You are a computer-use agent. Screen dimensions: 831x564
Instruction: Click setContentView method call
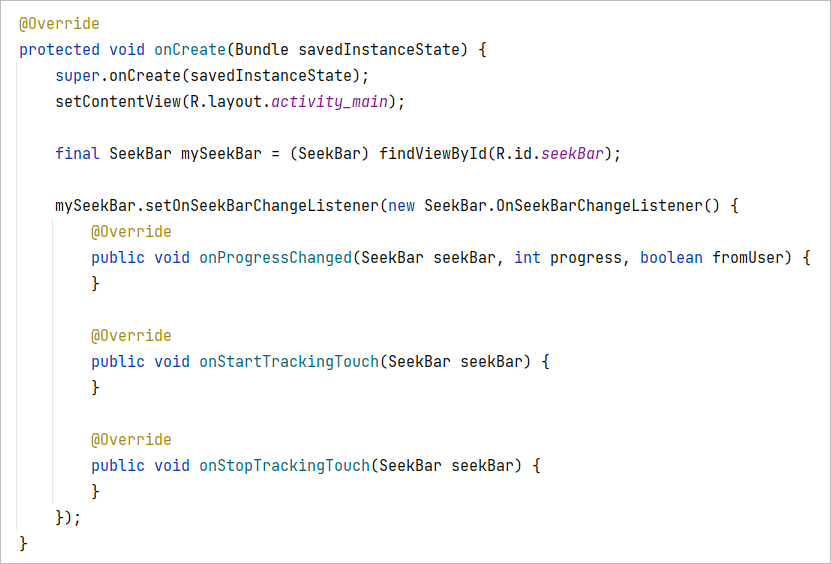tap(118, 102)
